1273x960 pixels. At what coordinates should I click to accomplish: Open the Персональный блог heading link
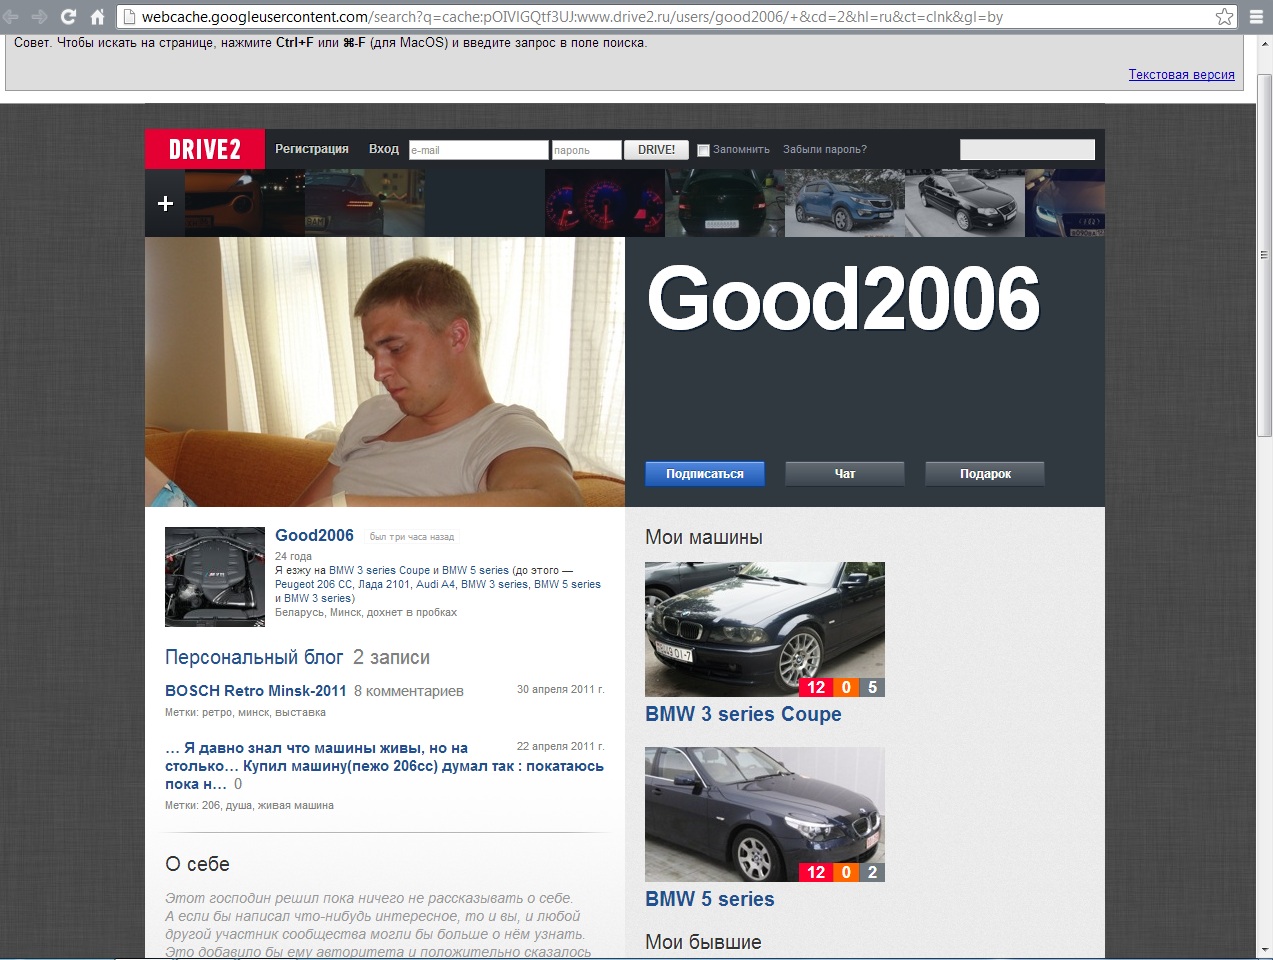point(254,657)
